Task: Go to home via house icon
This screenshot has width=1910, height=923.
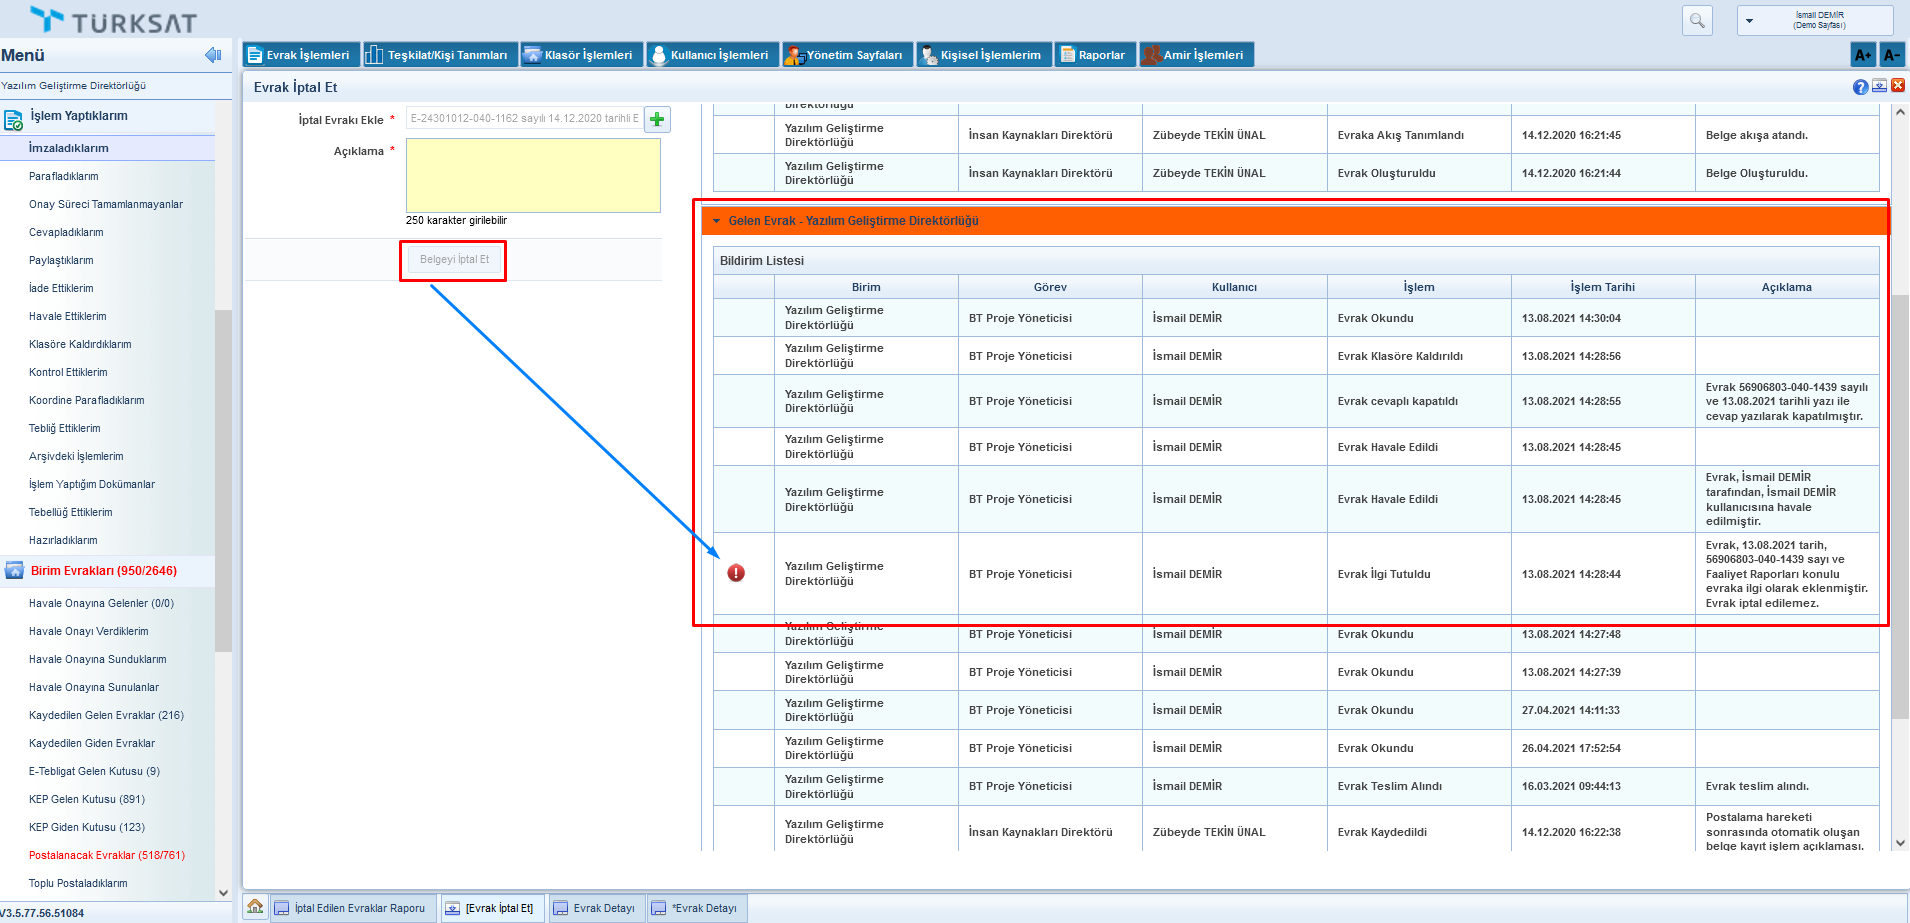Action: tap(255, 907)
